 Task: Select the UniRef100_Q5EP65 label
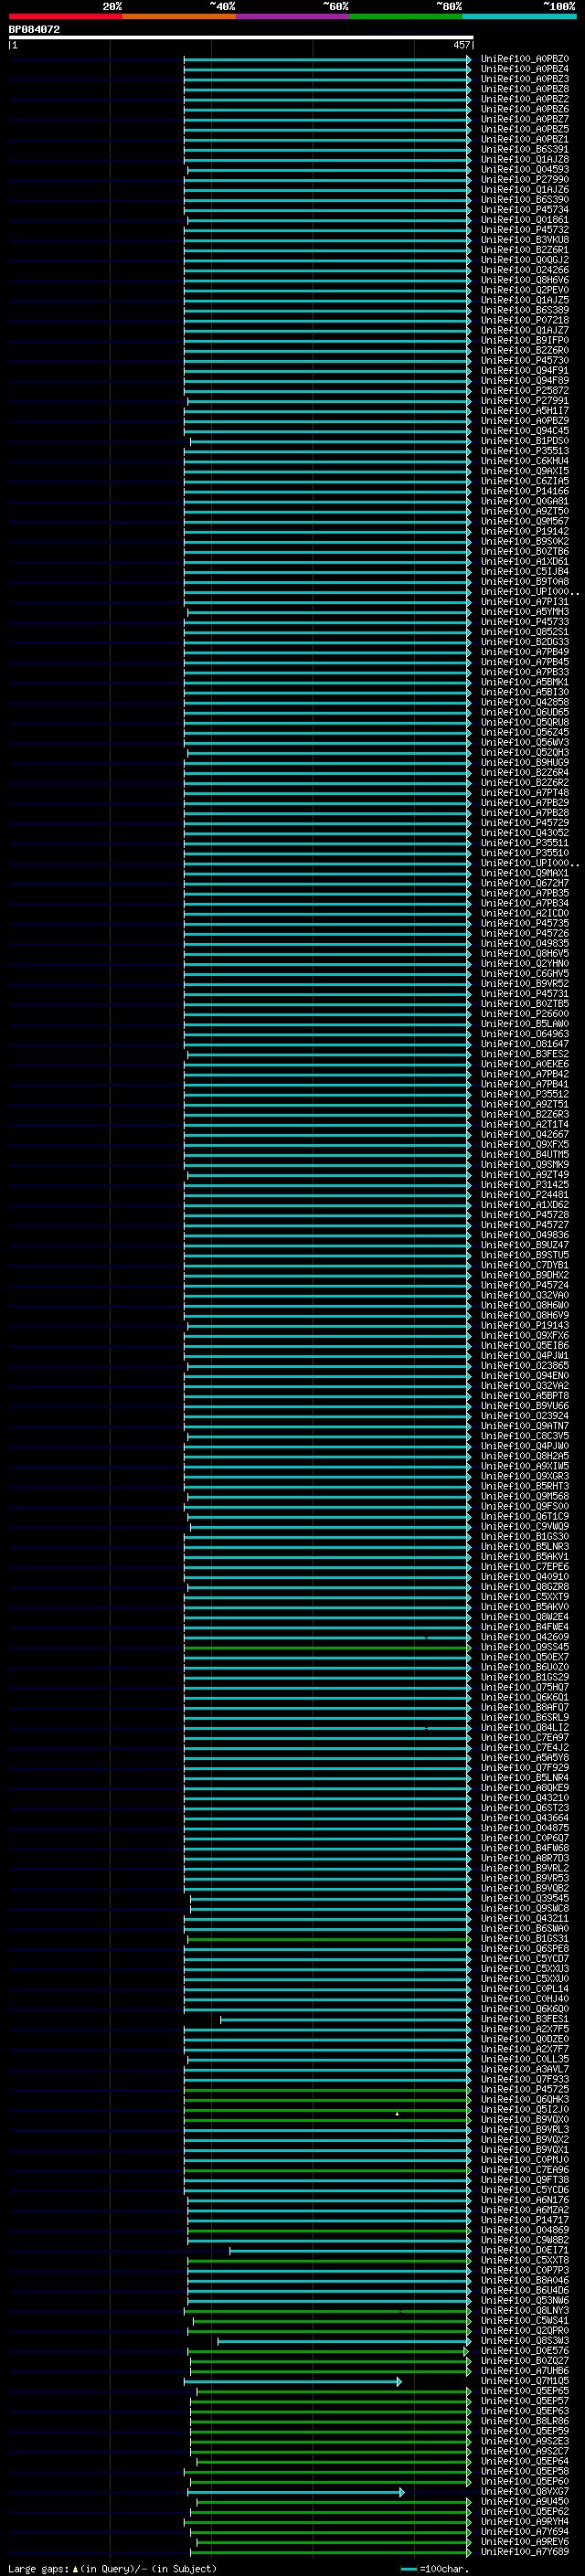point(525,2390)
